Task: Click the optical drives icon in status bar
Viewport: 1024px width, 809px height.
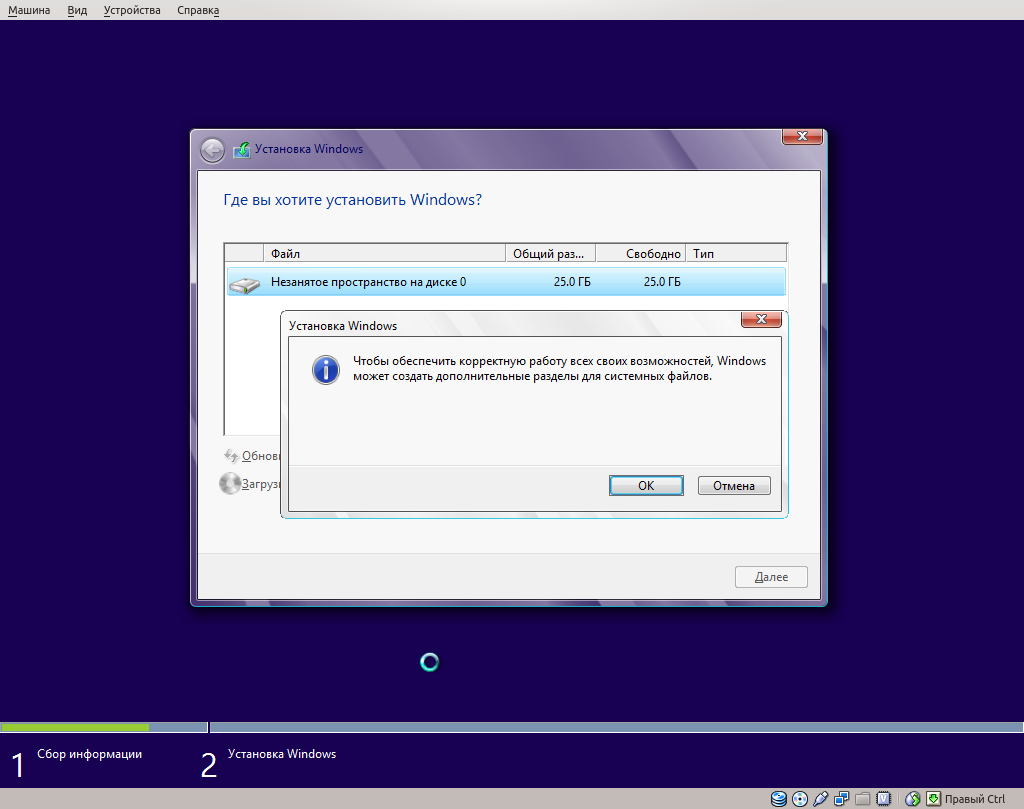Action: point(799,799)
